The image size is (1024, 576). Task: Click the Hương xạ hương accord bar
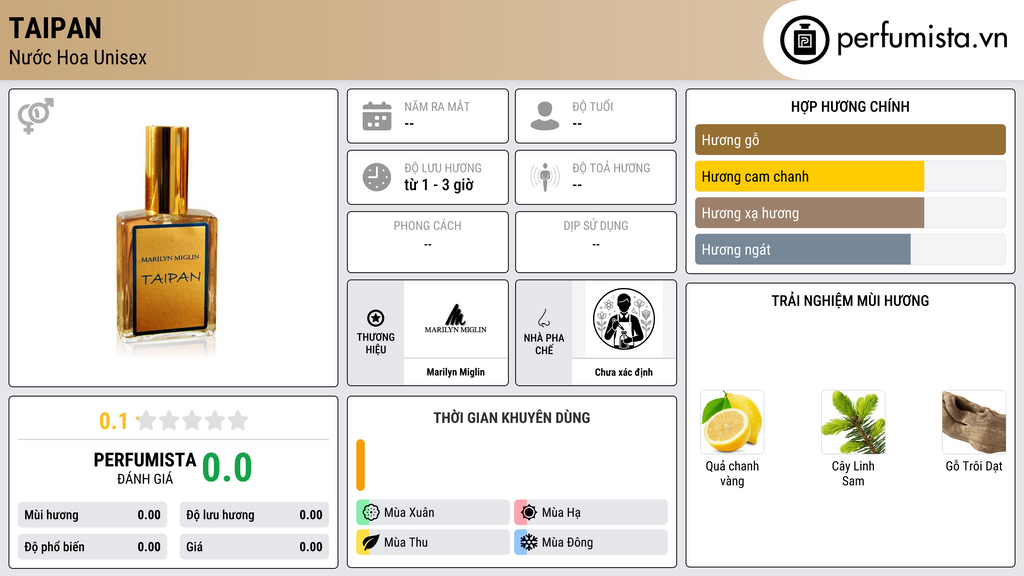tap(850, 213)
